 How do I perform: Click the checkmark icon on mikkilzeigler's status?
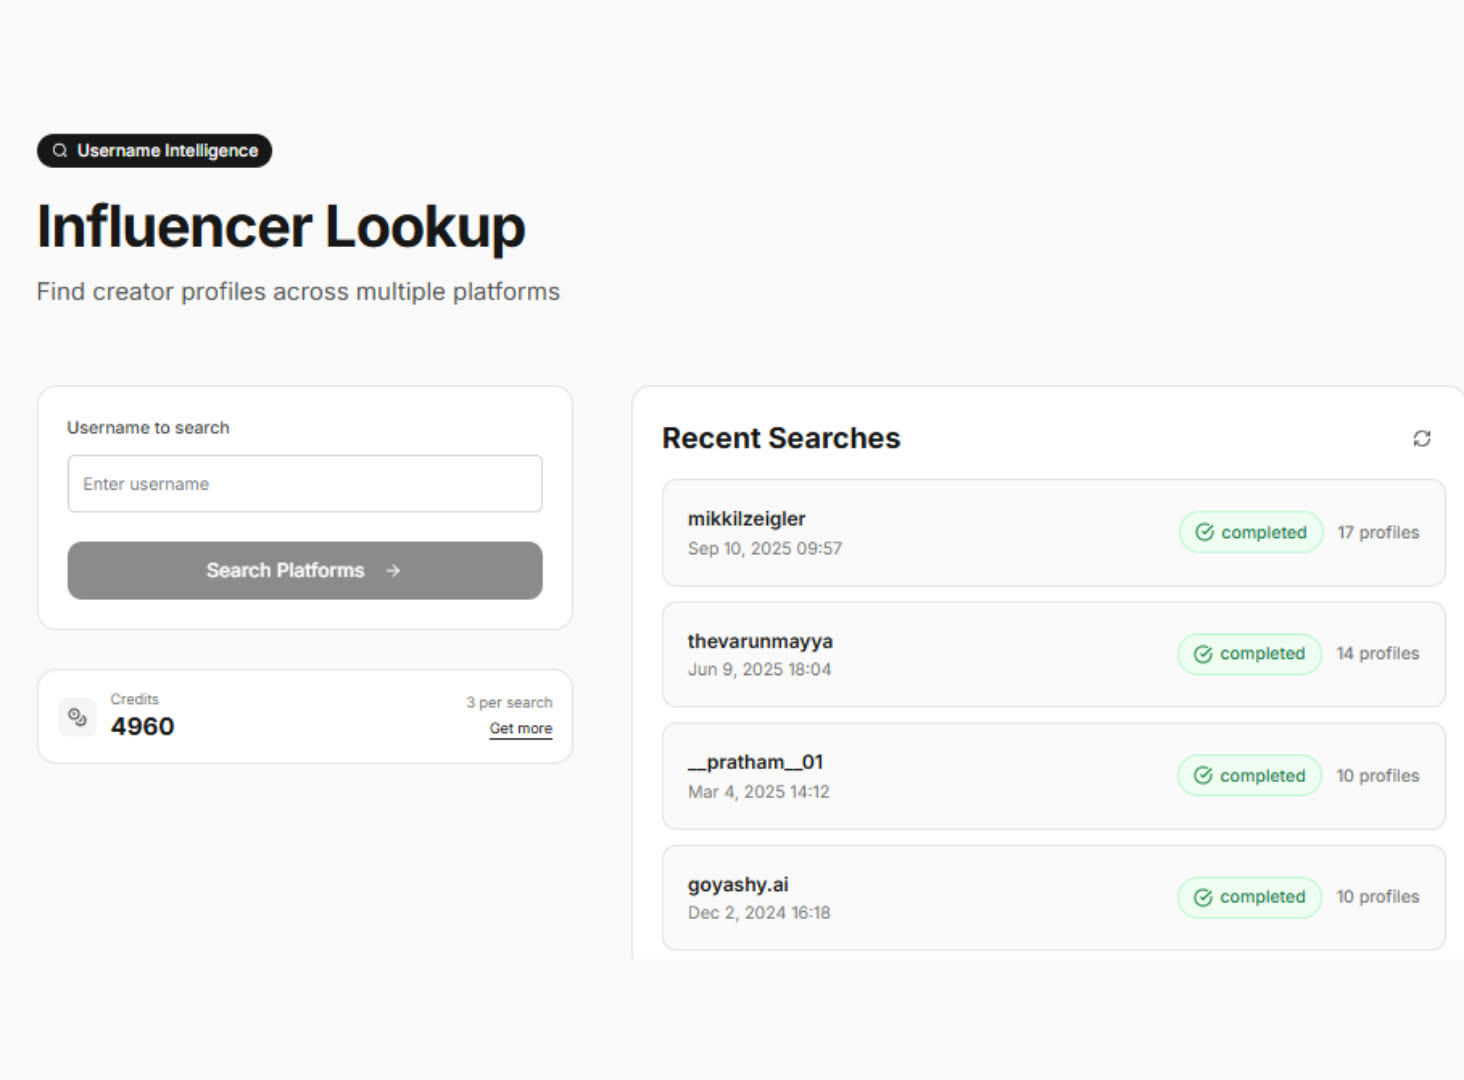tap(1204, 532)
